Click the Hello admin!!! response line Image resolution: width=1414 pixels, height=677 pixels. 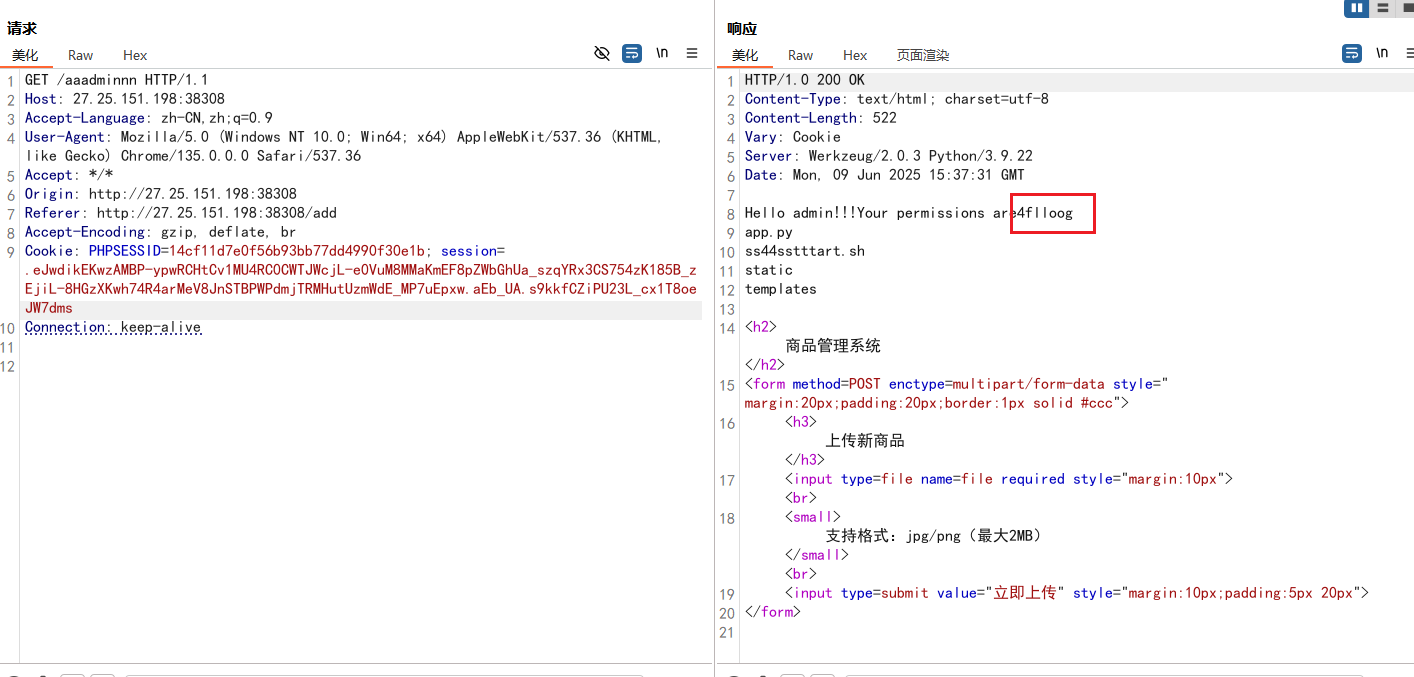click(x=908, y=213)
